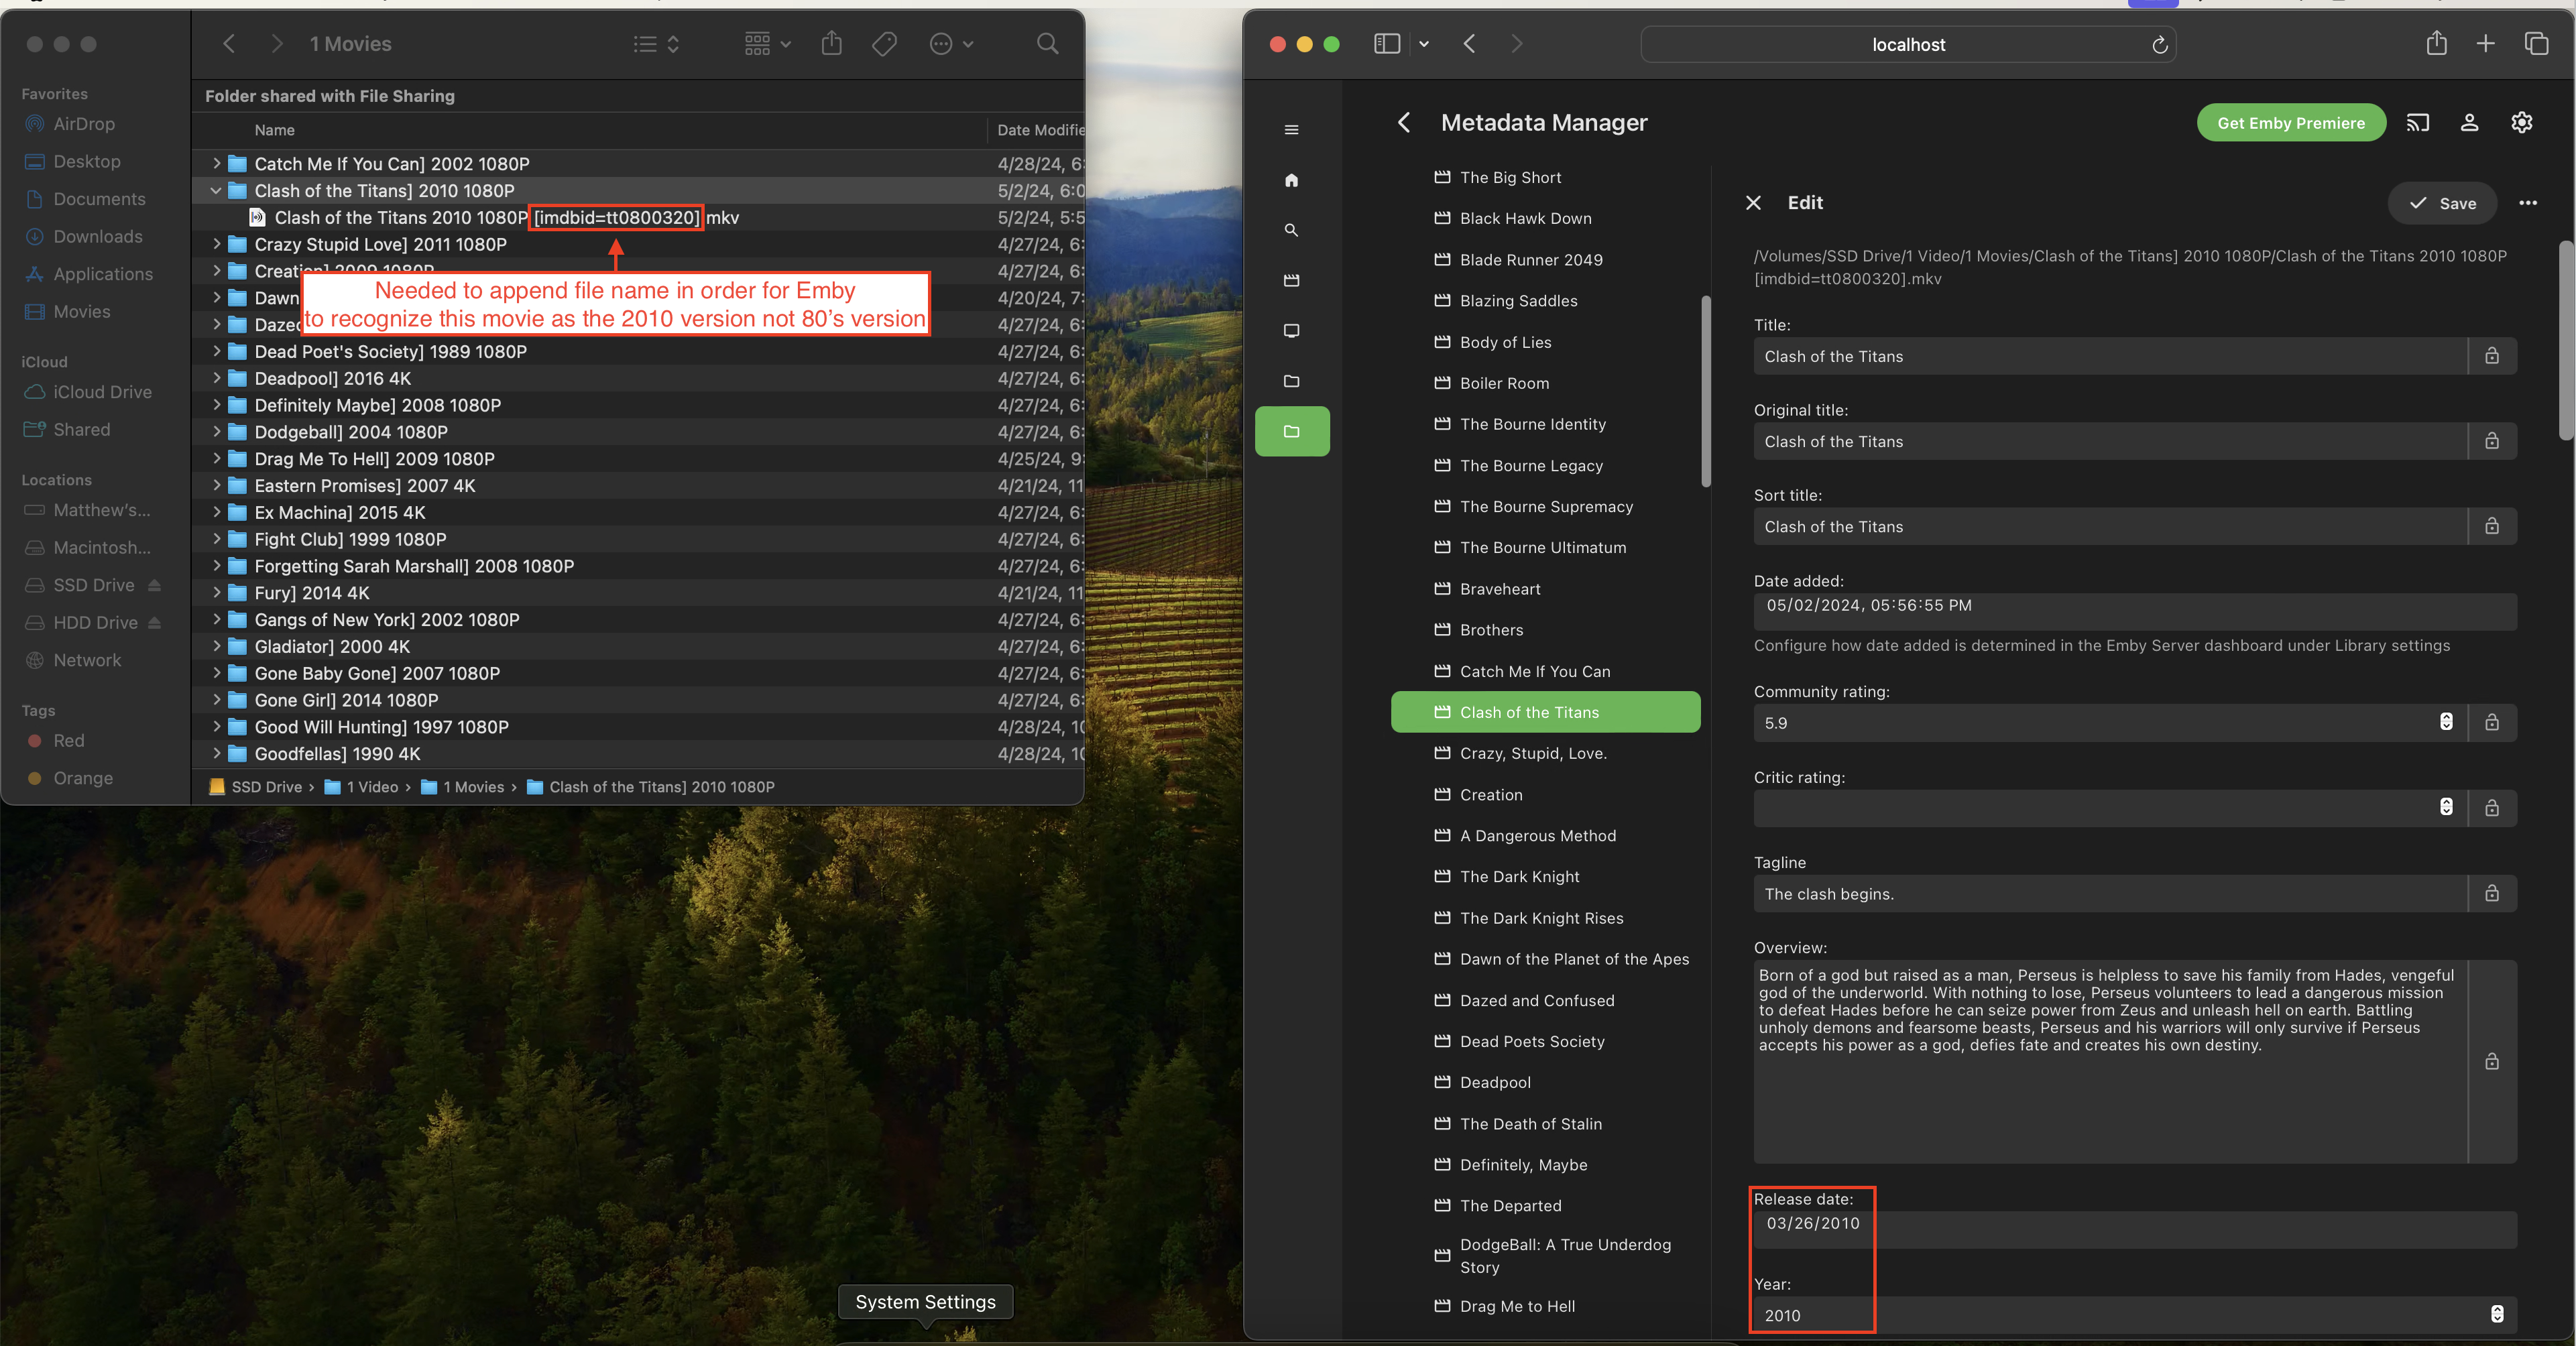Image resolution: width=2576 pixels, height=1346 pixels.
Task: Click the Emby search magnifier icon
Action: (x=1291, y=230)
